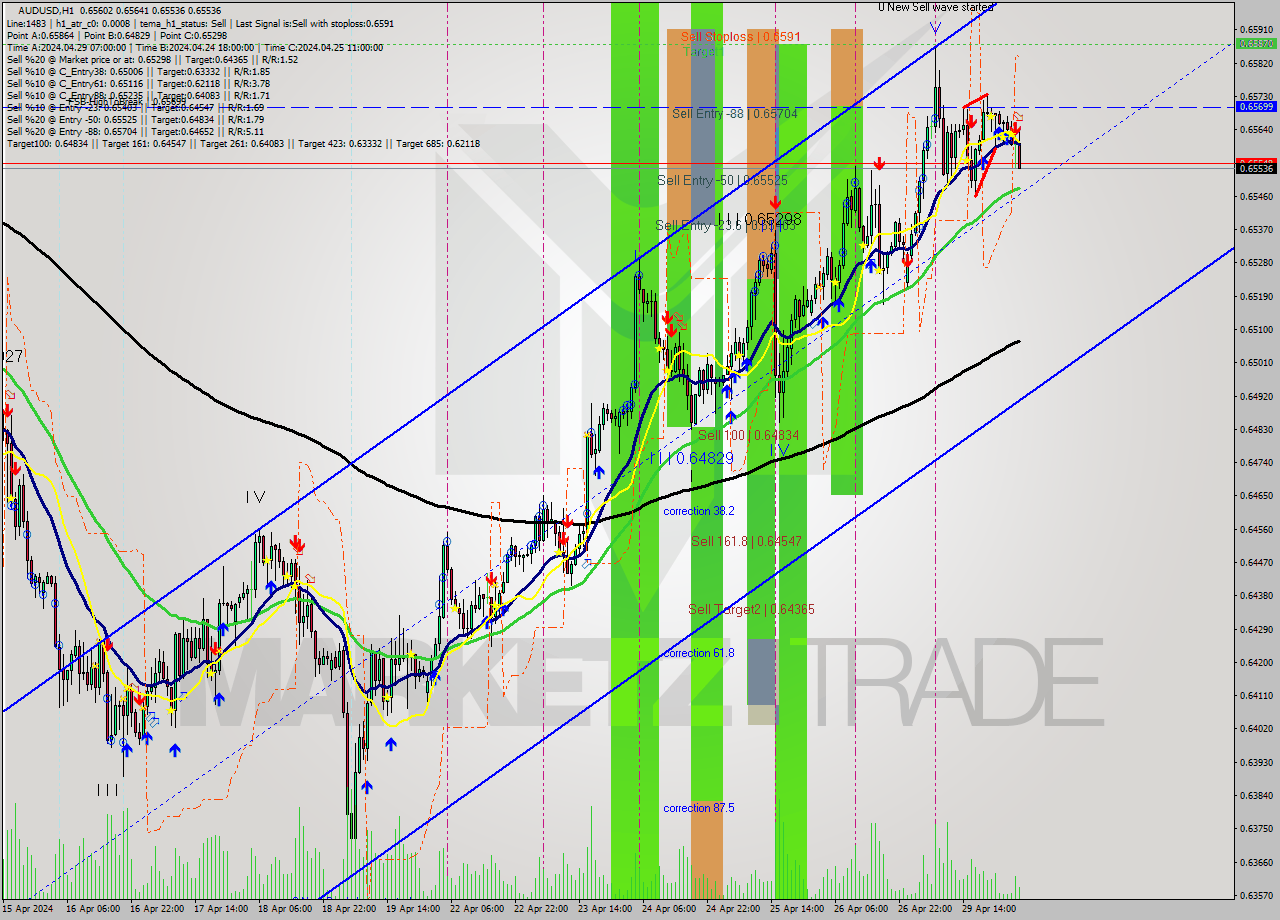Image resolution: width=1280 pixels, height=920 pixels.
Task: Click the 'Sell %20 @ Entry -88' line
Action: tap(135, 132)
